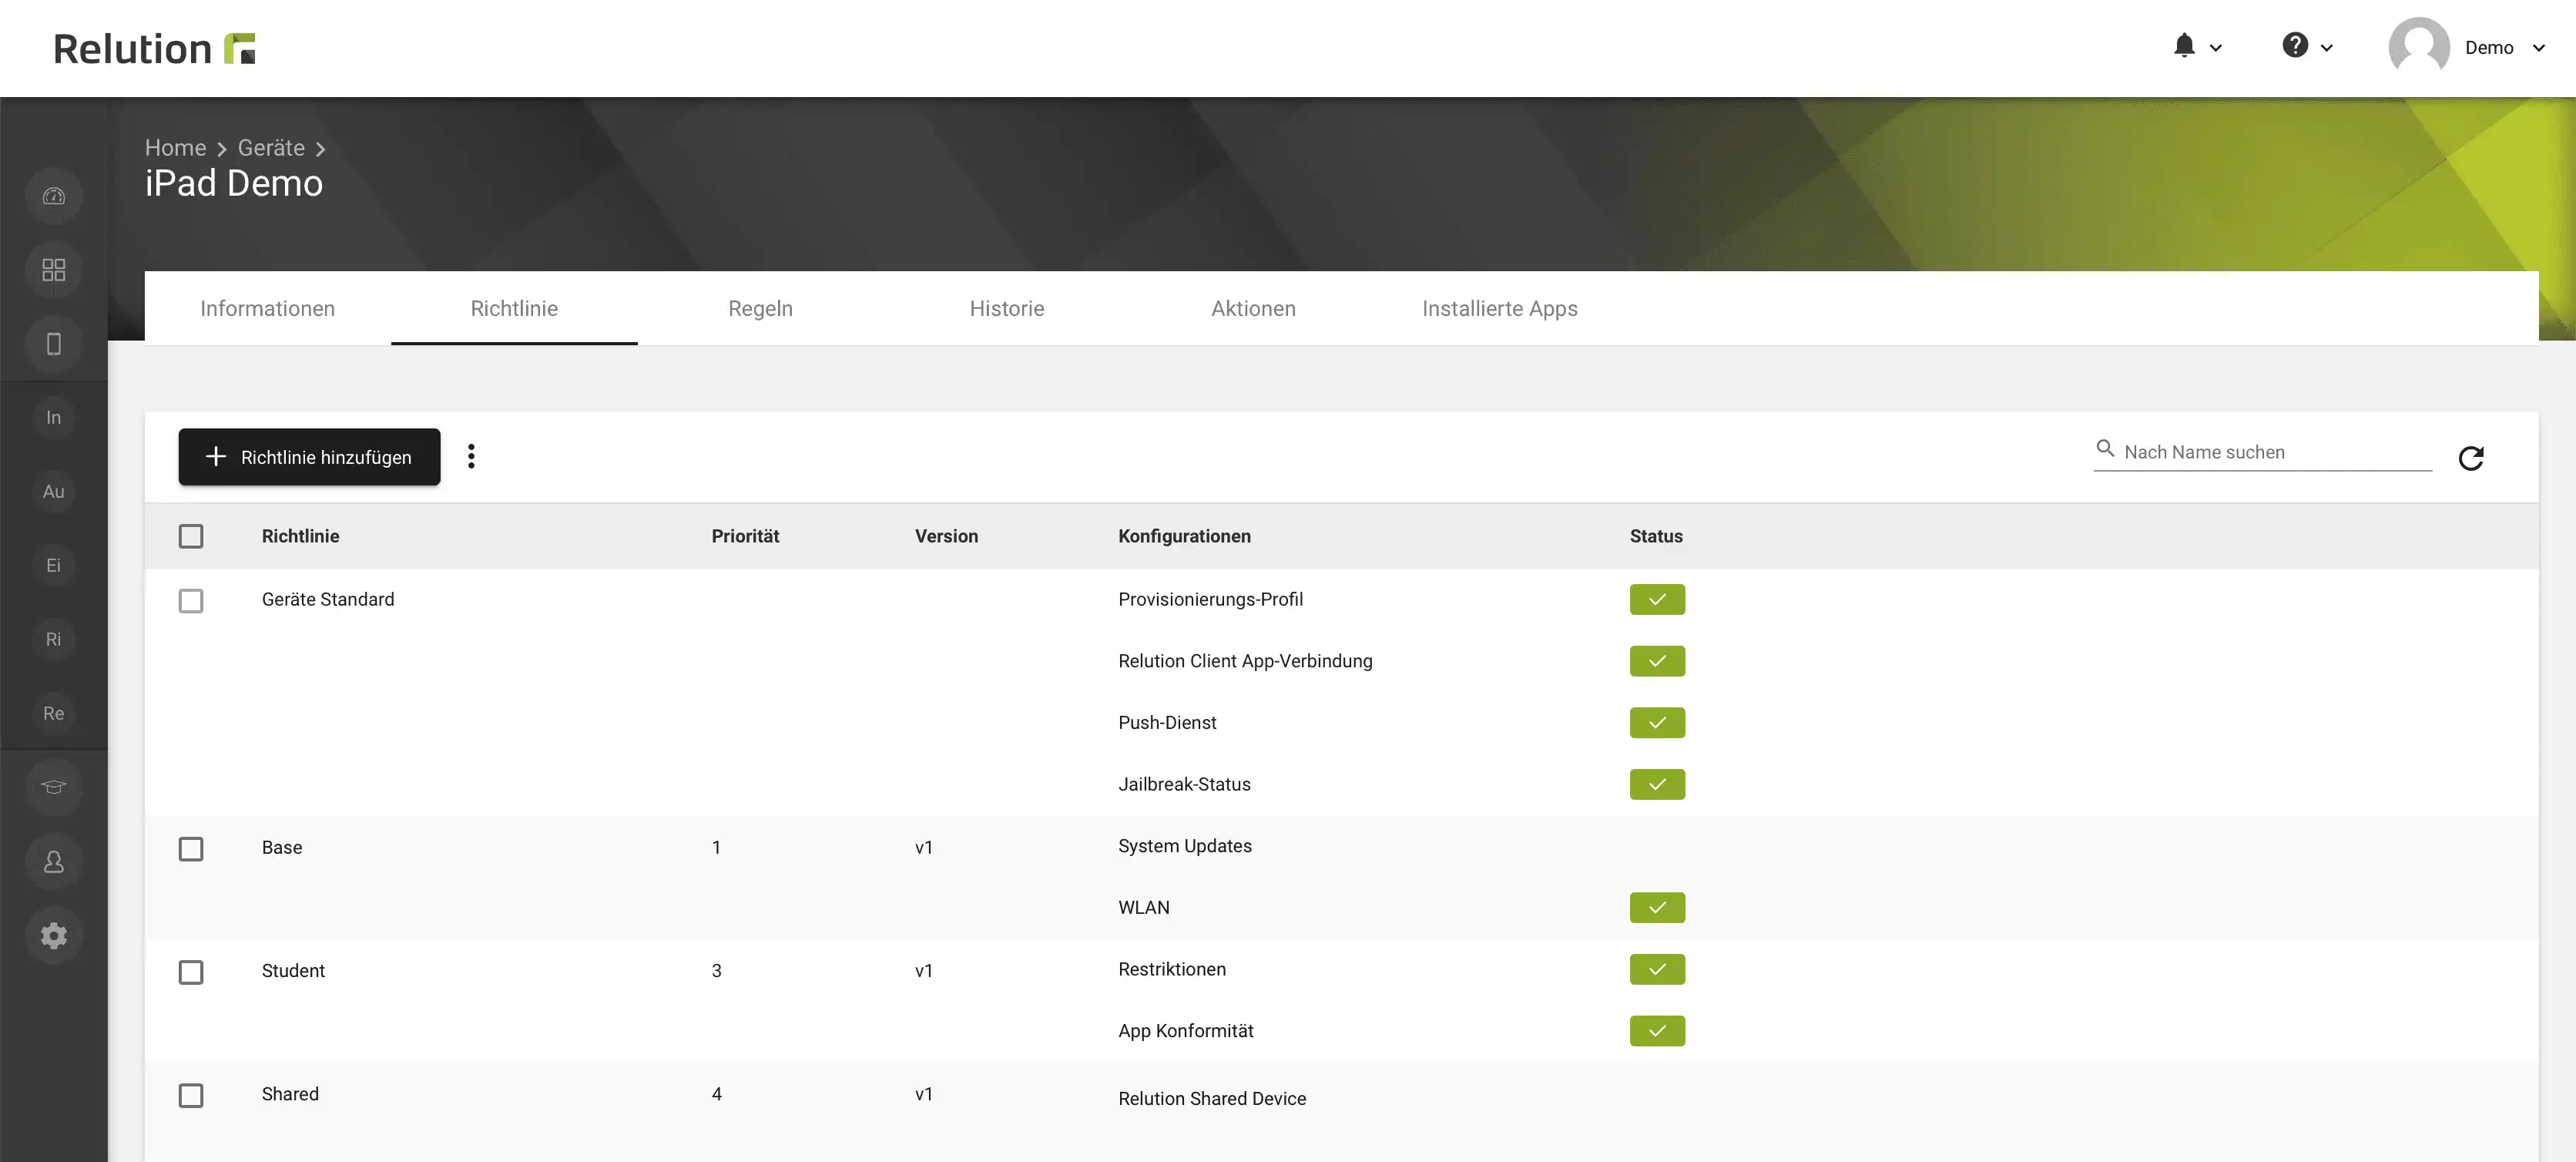
Task: Open the graduation cap education icon
Action: coord(54,788)
